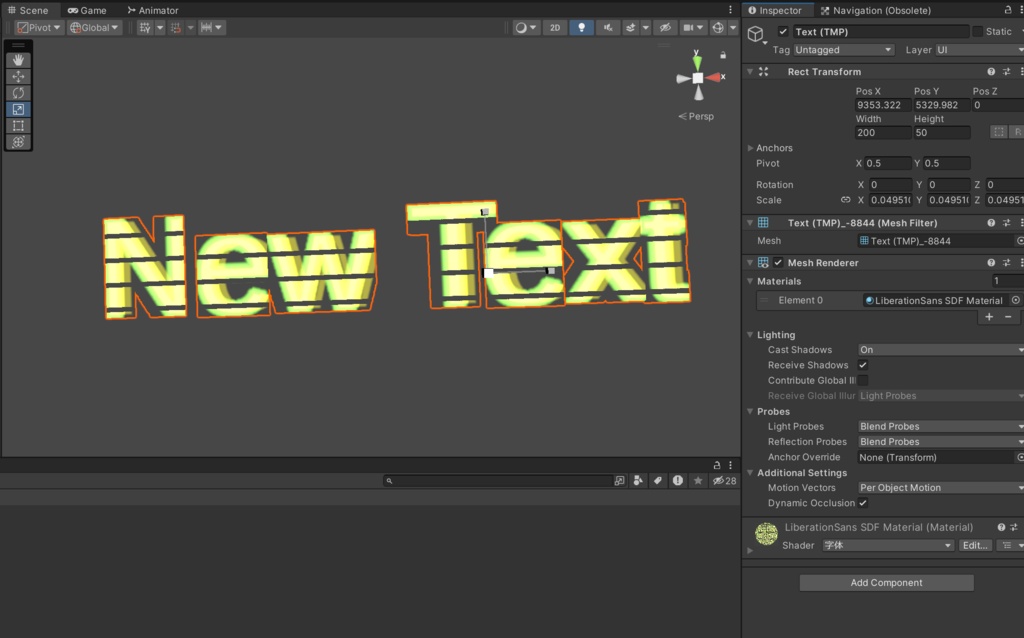This screenshot has height=638, width=1024.
Task: Open the Motion Vectors dropdown
Action: 940,488
